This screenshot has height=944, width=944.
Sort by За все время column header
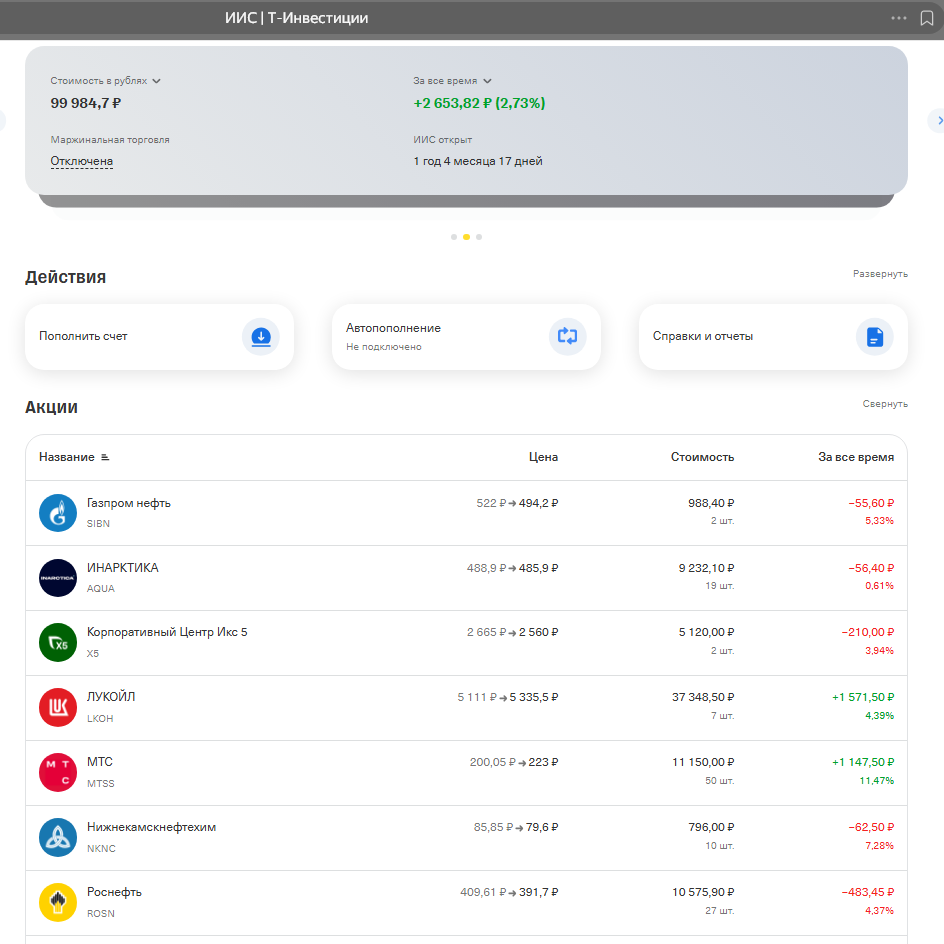(x=856, y=458)
